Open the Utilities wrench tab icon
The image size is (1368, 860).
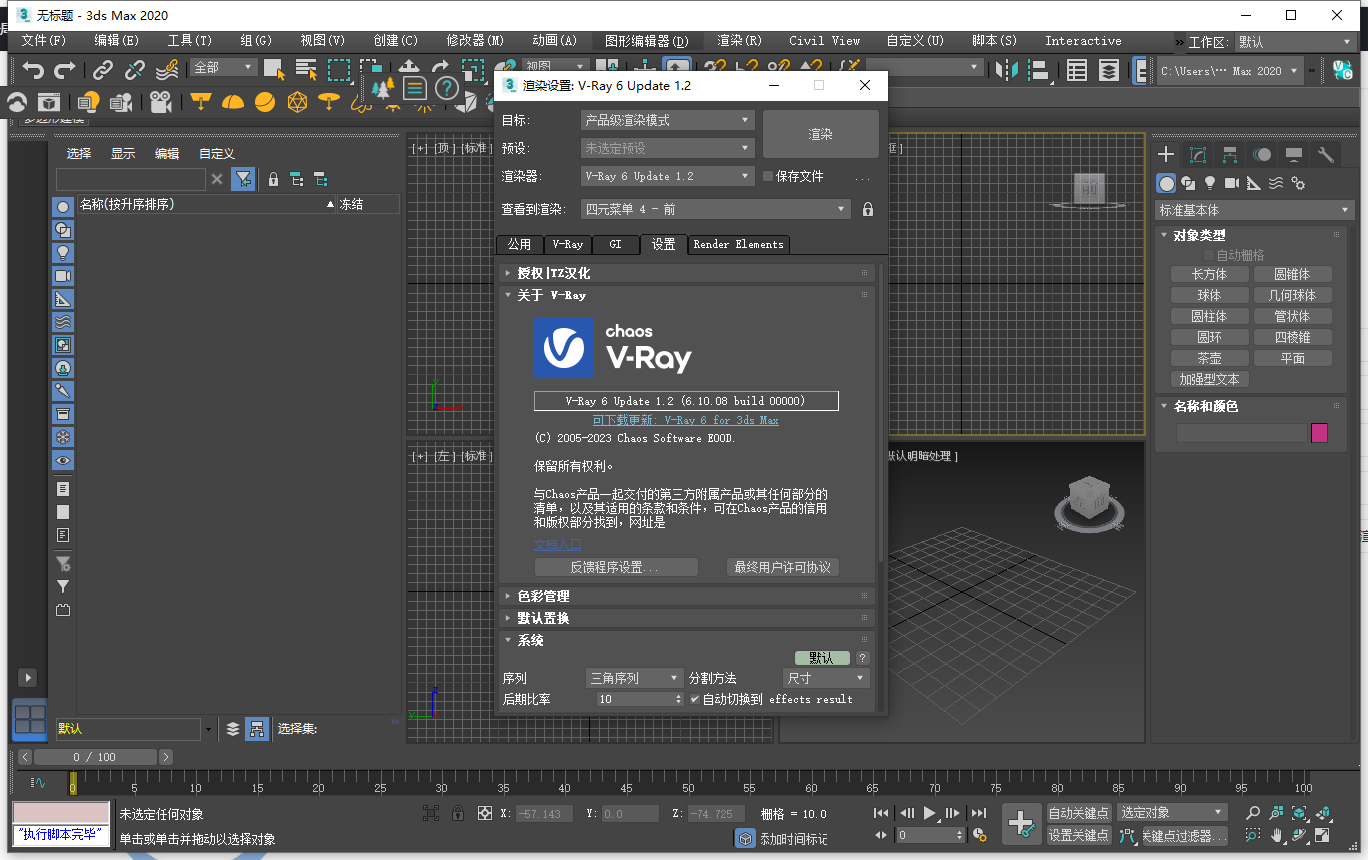(x=1326, y=154)
